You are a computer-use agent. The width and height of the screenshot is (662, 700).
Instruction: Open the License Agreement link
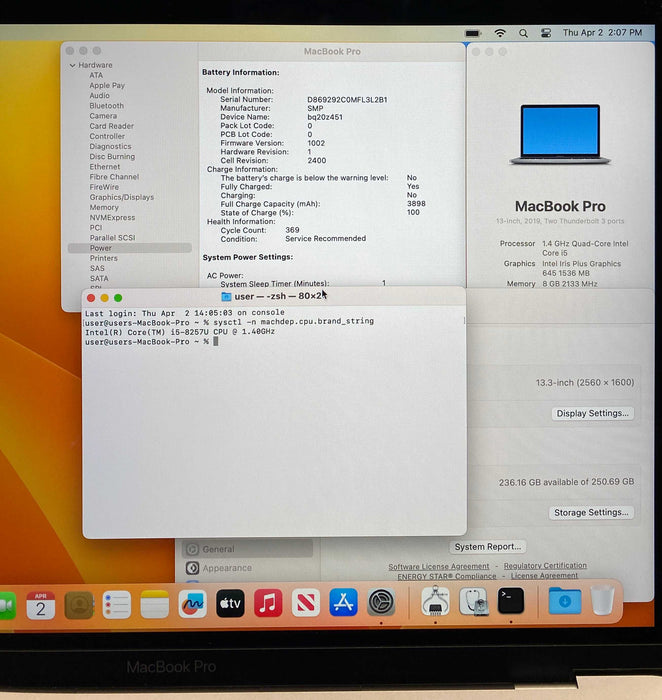544,576
